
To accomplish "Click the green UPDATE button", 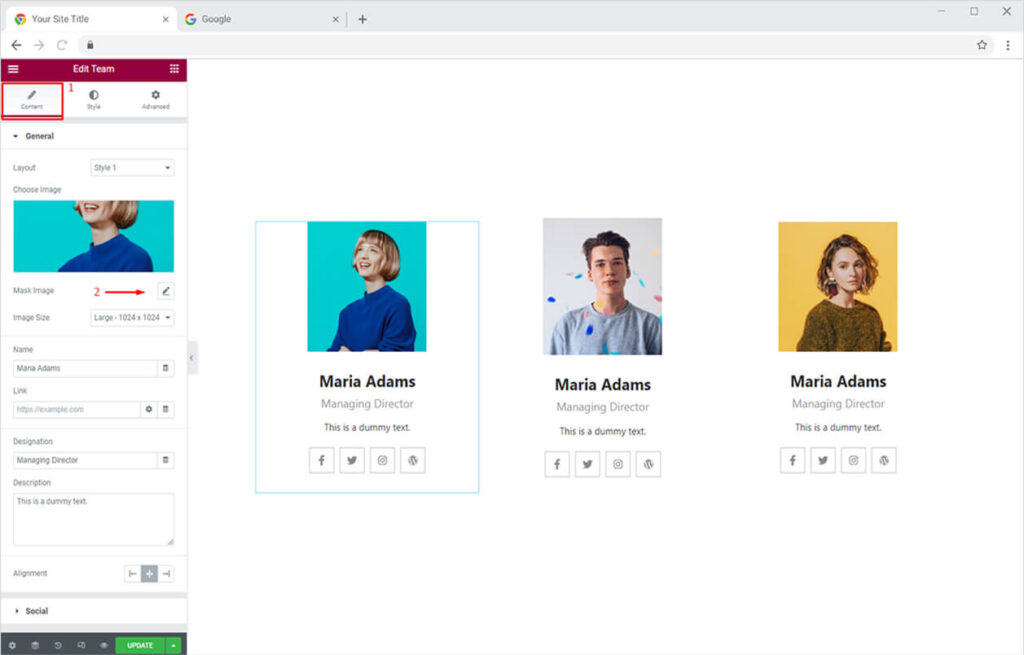I will 140,645.
